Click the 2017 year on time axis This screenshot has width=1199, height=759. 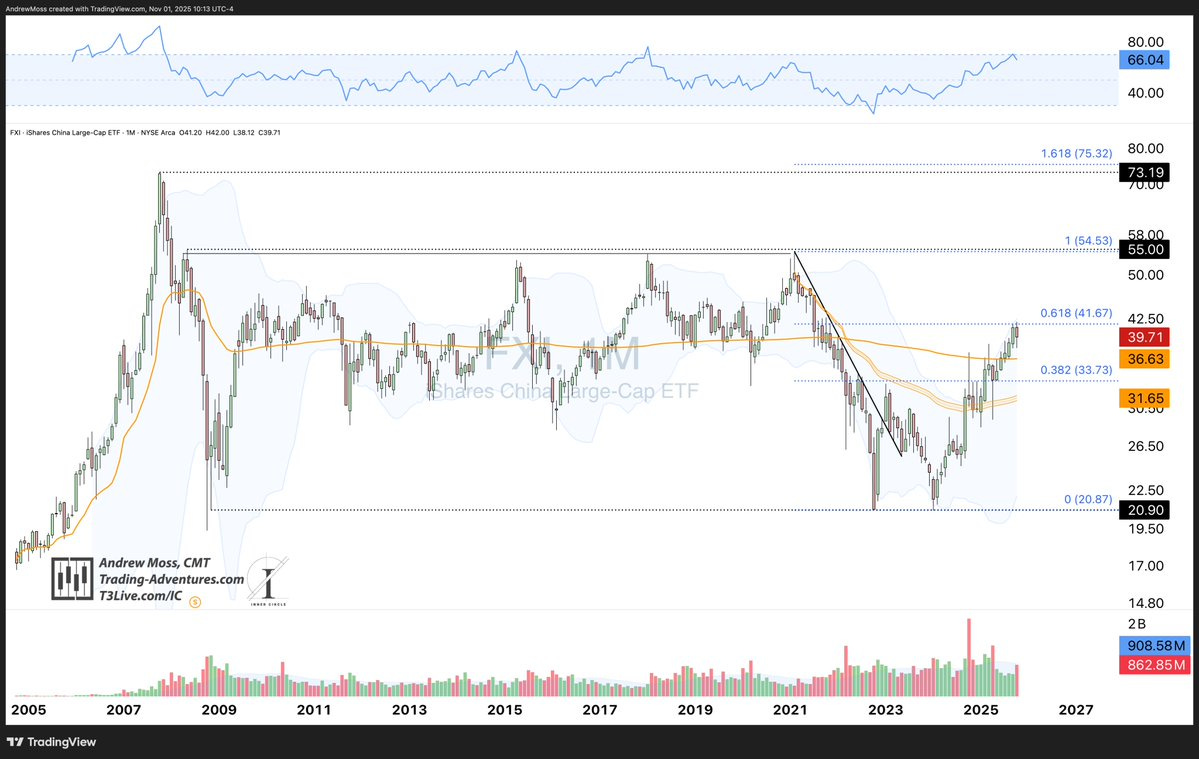point(600,710)
